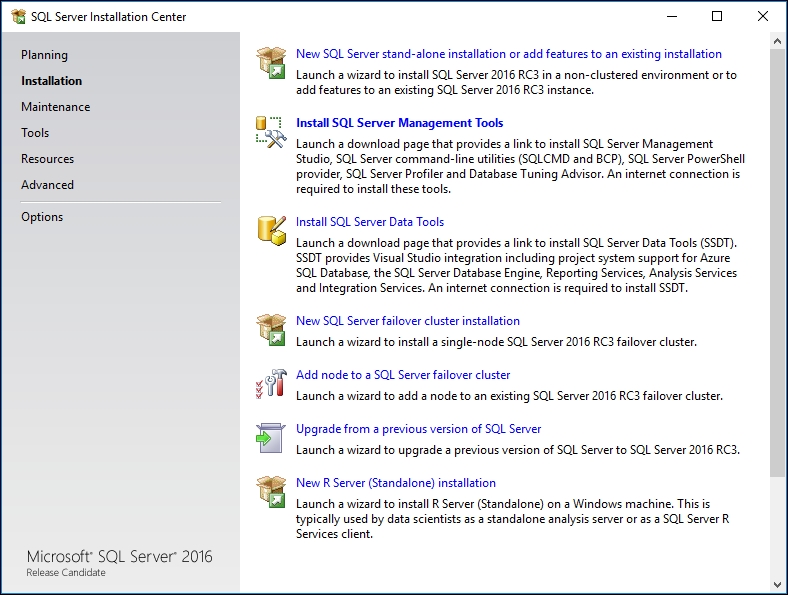Click the text 'required to install these tools.'
788x595 pixels.
pos(373,189)
